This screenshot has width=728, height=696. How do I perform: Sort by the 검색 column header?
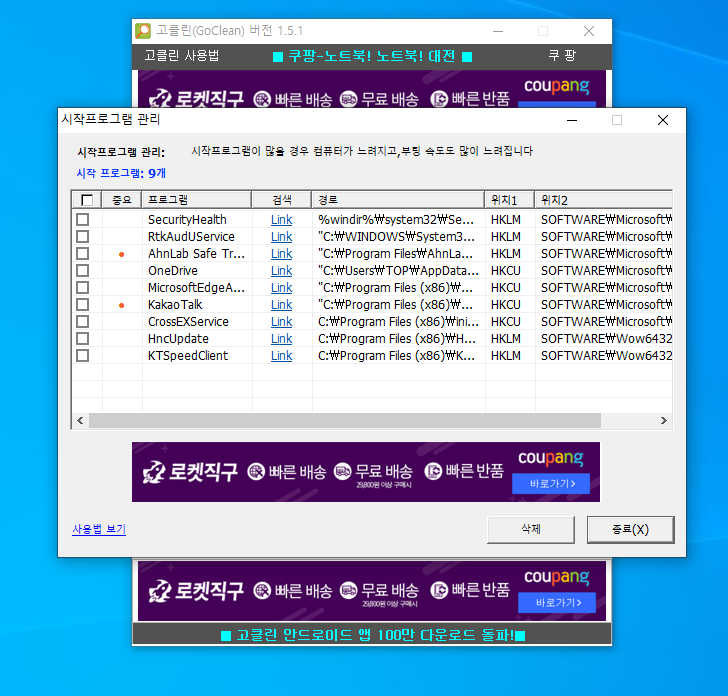[282, 200]
